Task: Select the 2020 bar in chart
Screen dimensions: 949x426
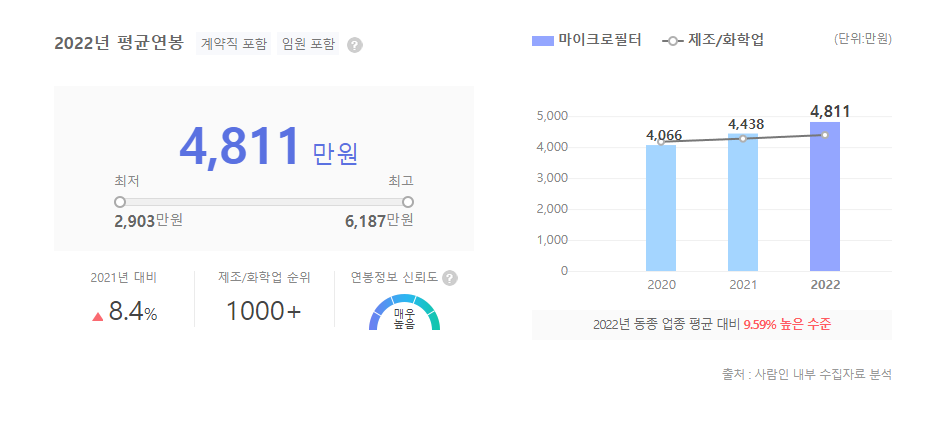Action: [661, 208]
